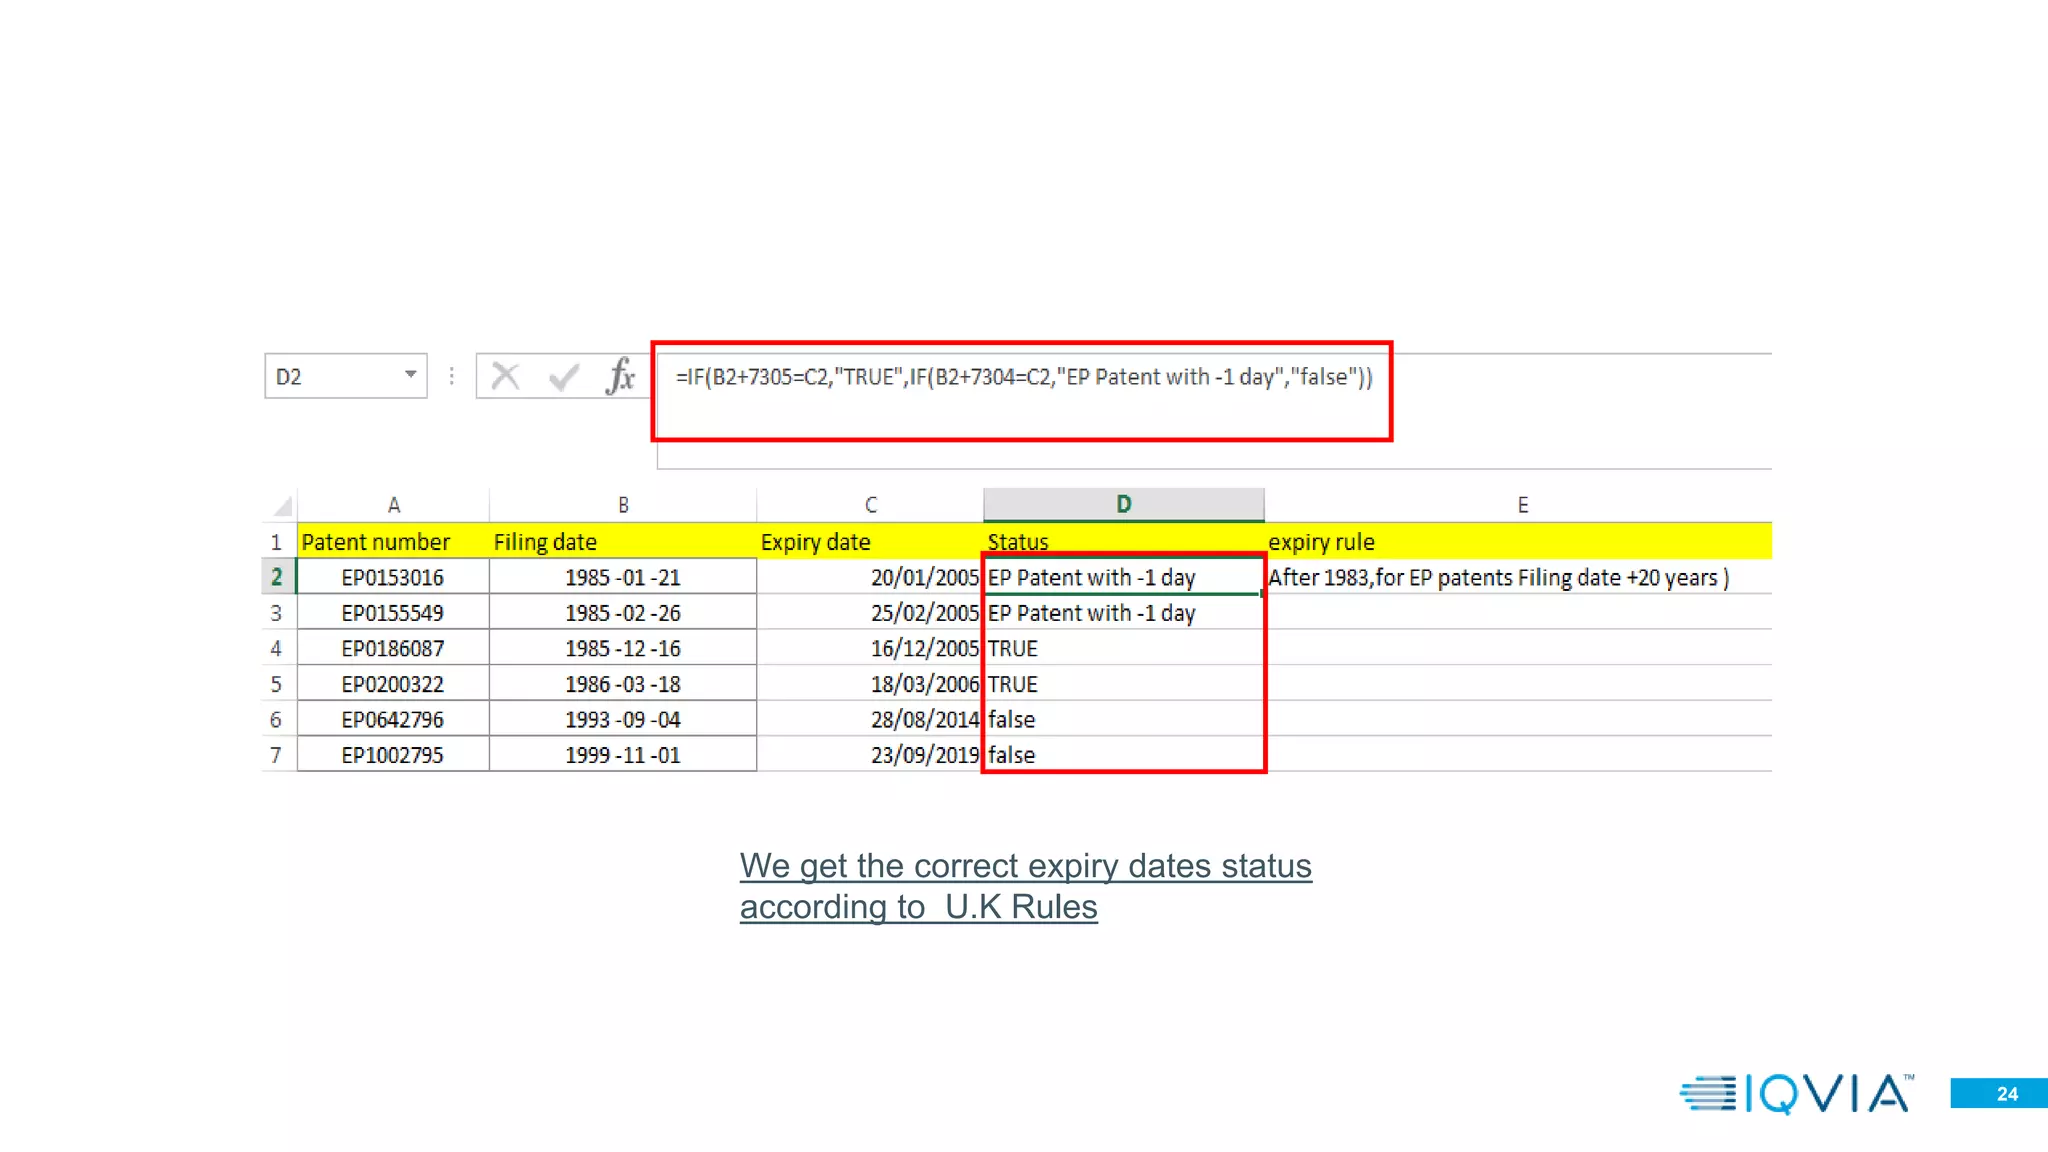Select row 5 header
Image resolution: width=2048 pixels, height=1152 pixels.
tap(277, 684)
